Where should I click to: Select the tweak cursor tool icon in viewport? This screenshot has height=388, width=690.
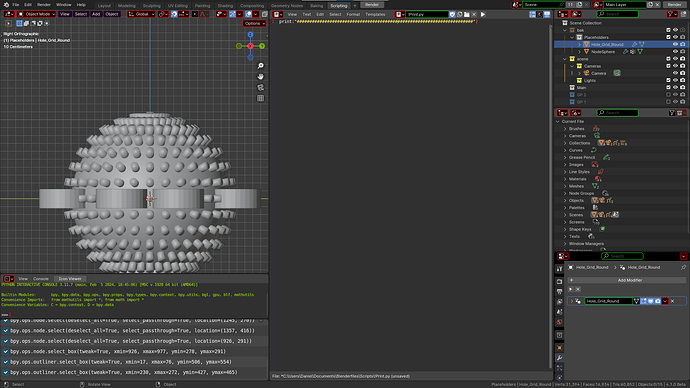click(8, 23)
